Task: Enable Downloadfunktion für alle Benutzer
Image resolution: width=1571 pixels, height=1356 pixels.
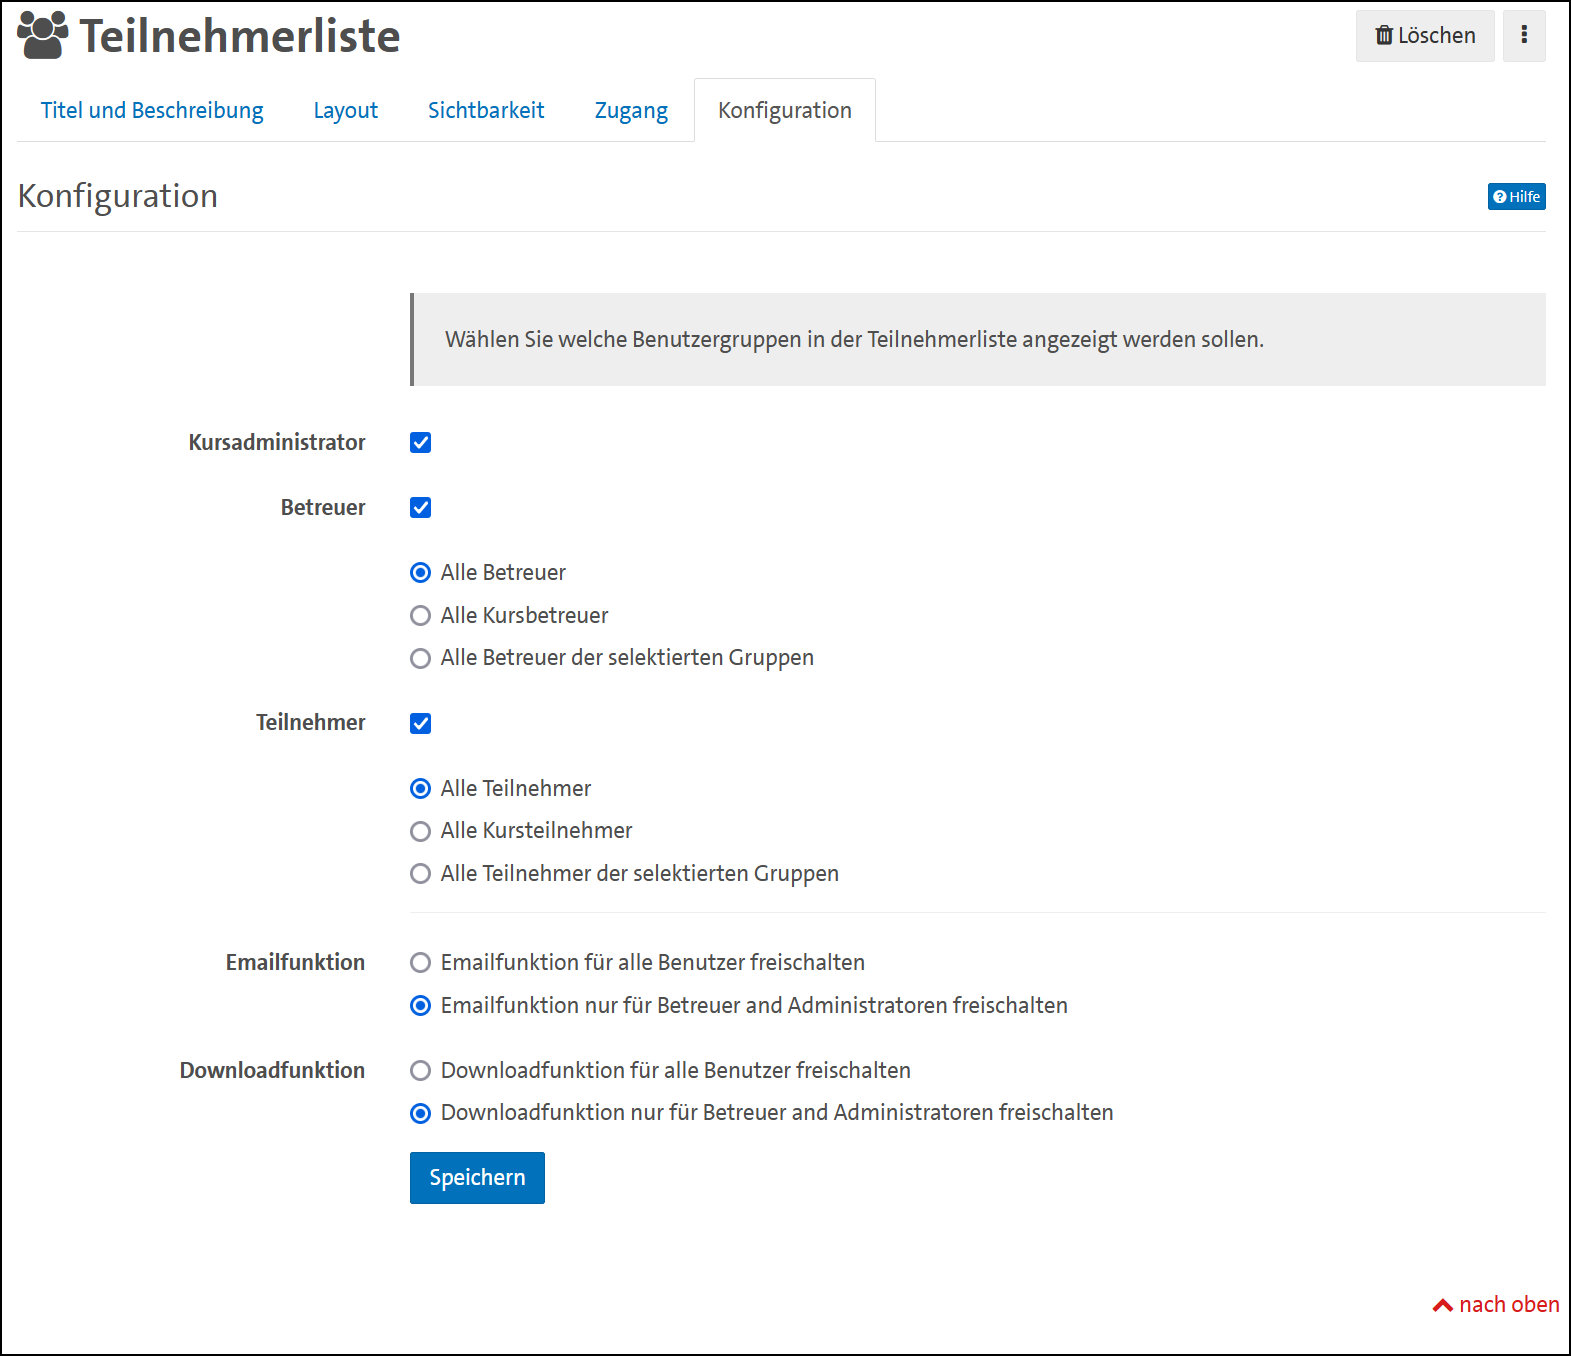Action: 421,1070
